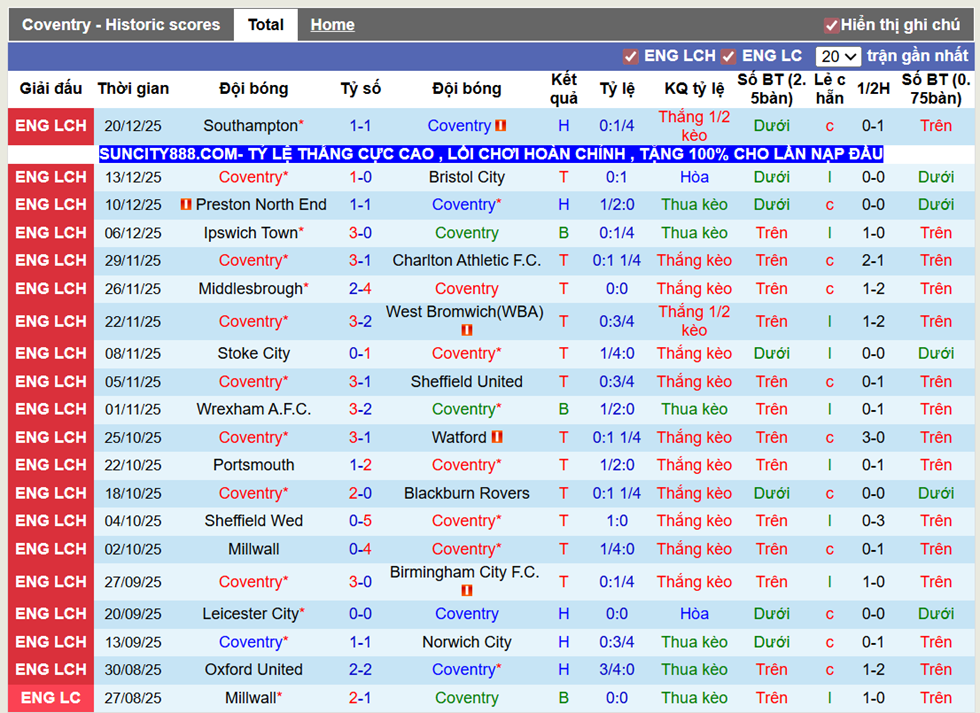Click Hòa result on Bristol City row
This screenshot has width=980, height=713.
tap(694, 177)
